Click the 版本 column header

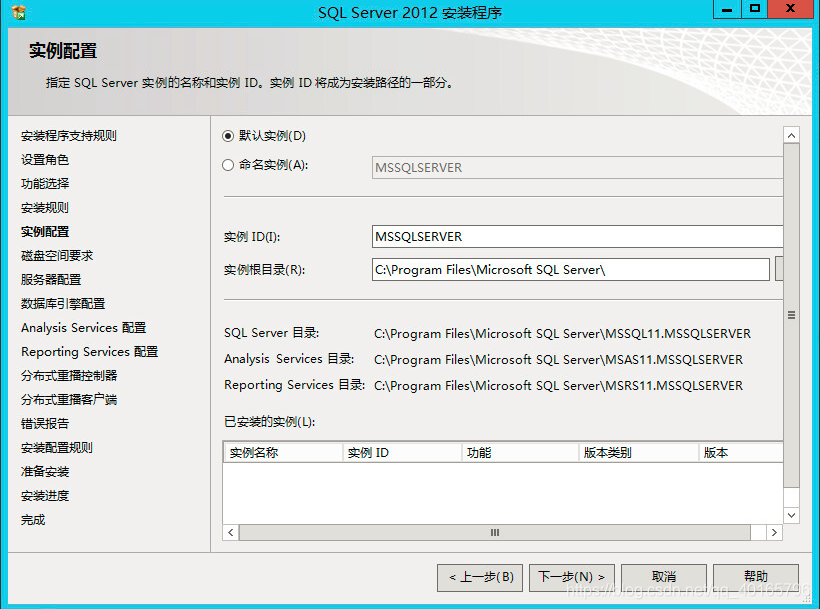[741, 453]
